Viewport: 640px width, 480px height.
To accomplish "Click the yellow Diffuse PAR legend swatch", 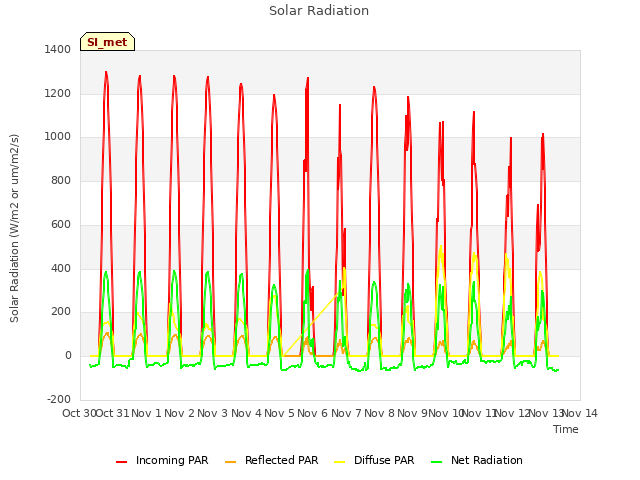I will (x=339, y=462).
